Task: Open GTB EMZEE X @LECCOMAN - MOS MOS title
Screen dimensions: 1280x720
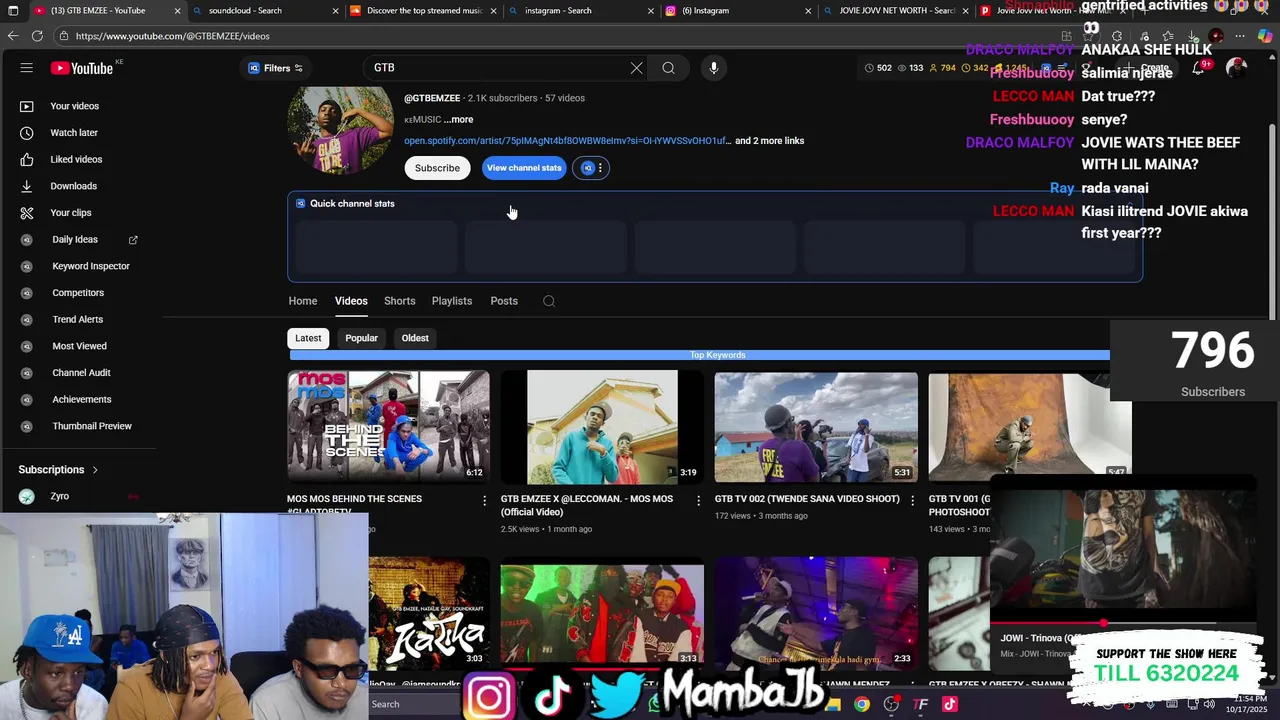Action: [x=585, y=505]
